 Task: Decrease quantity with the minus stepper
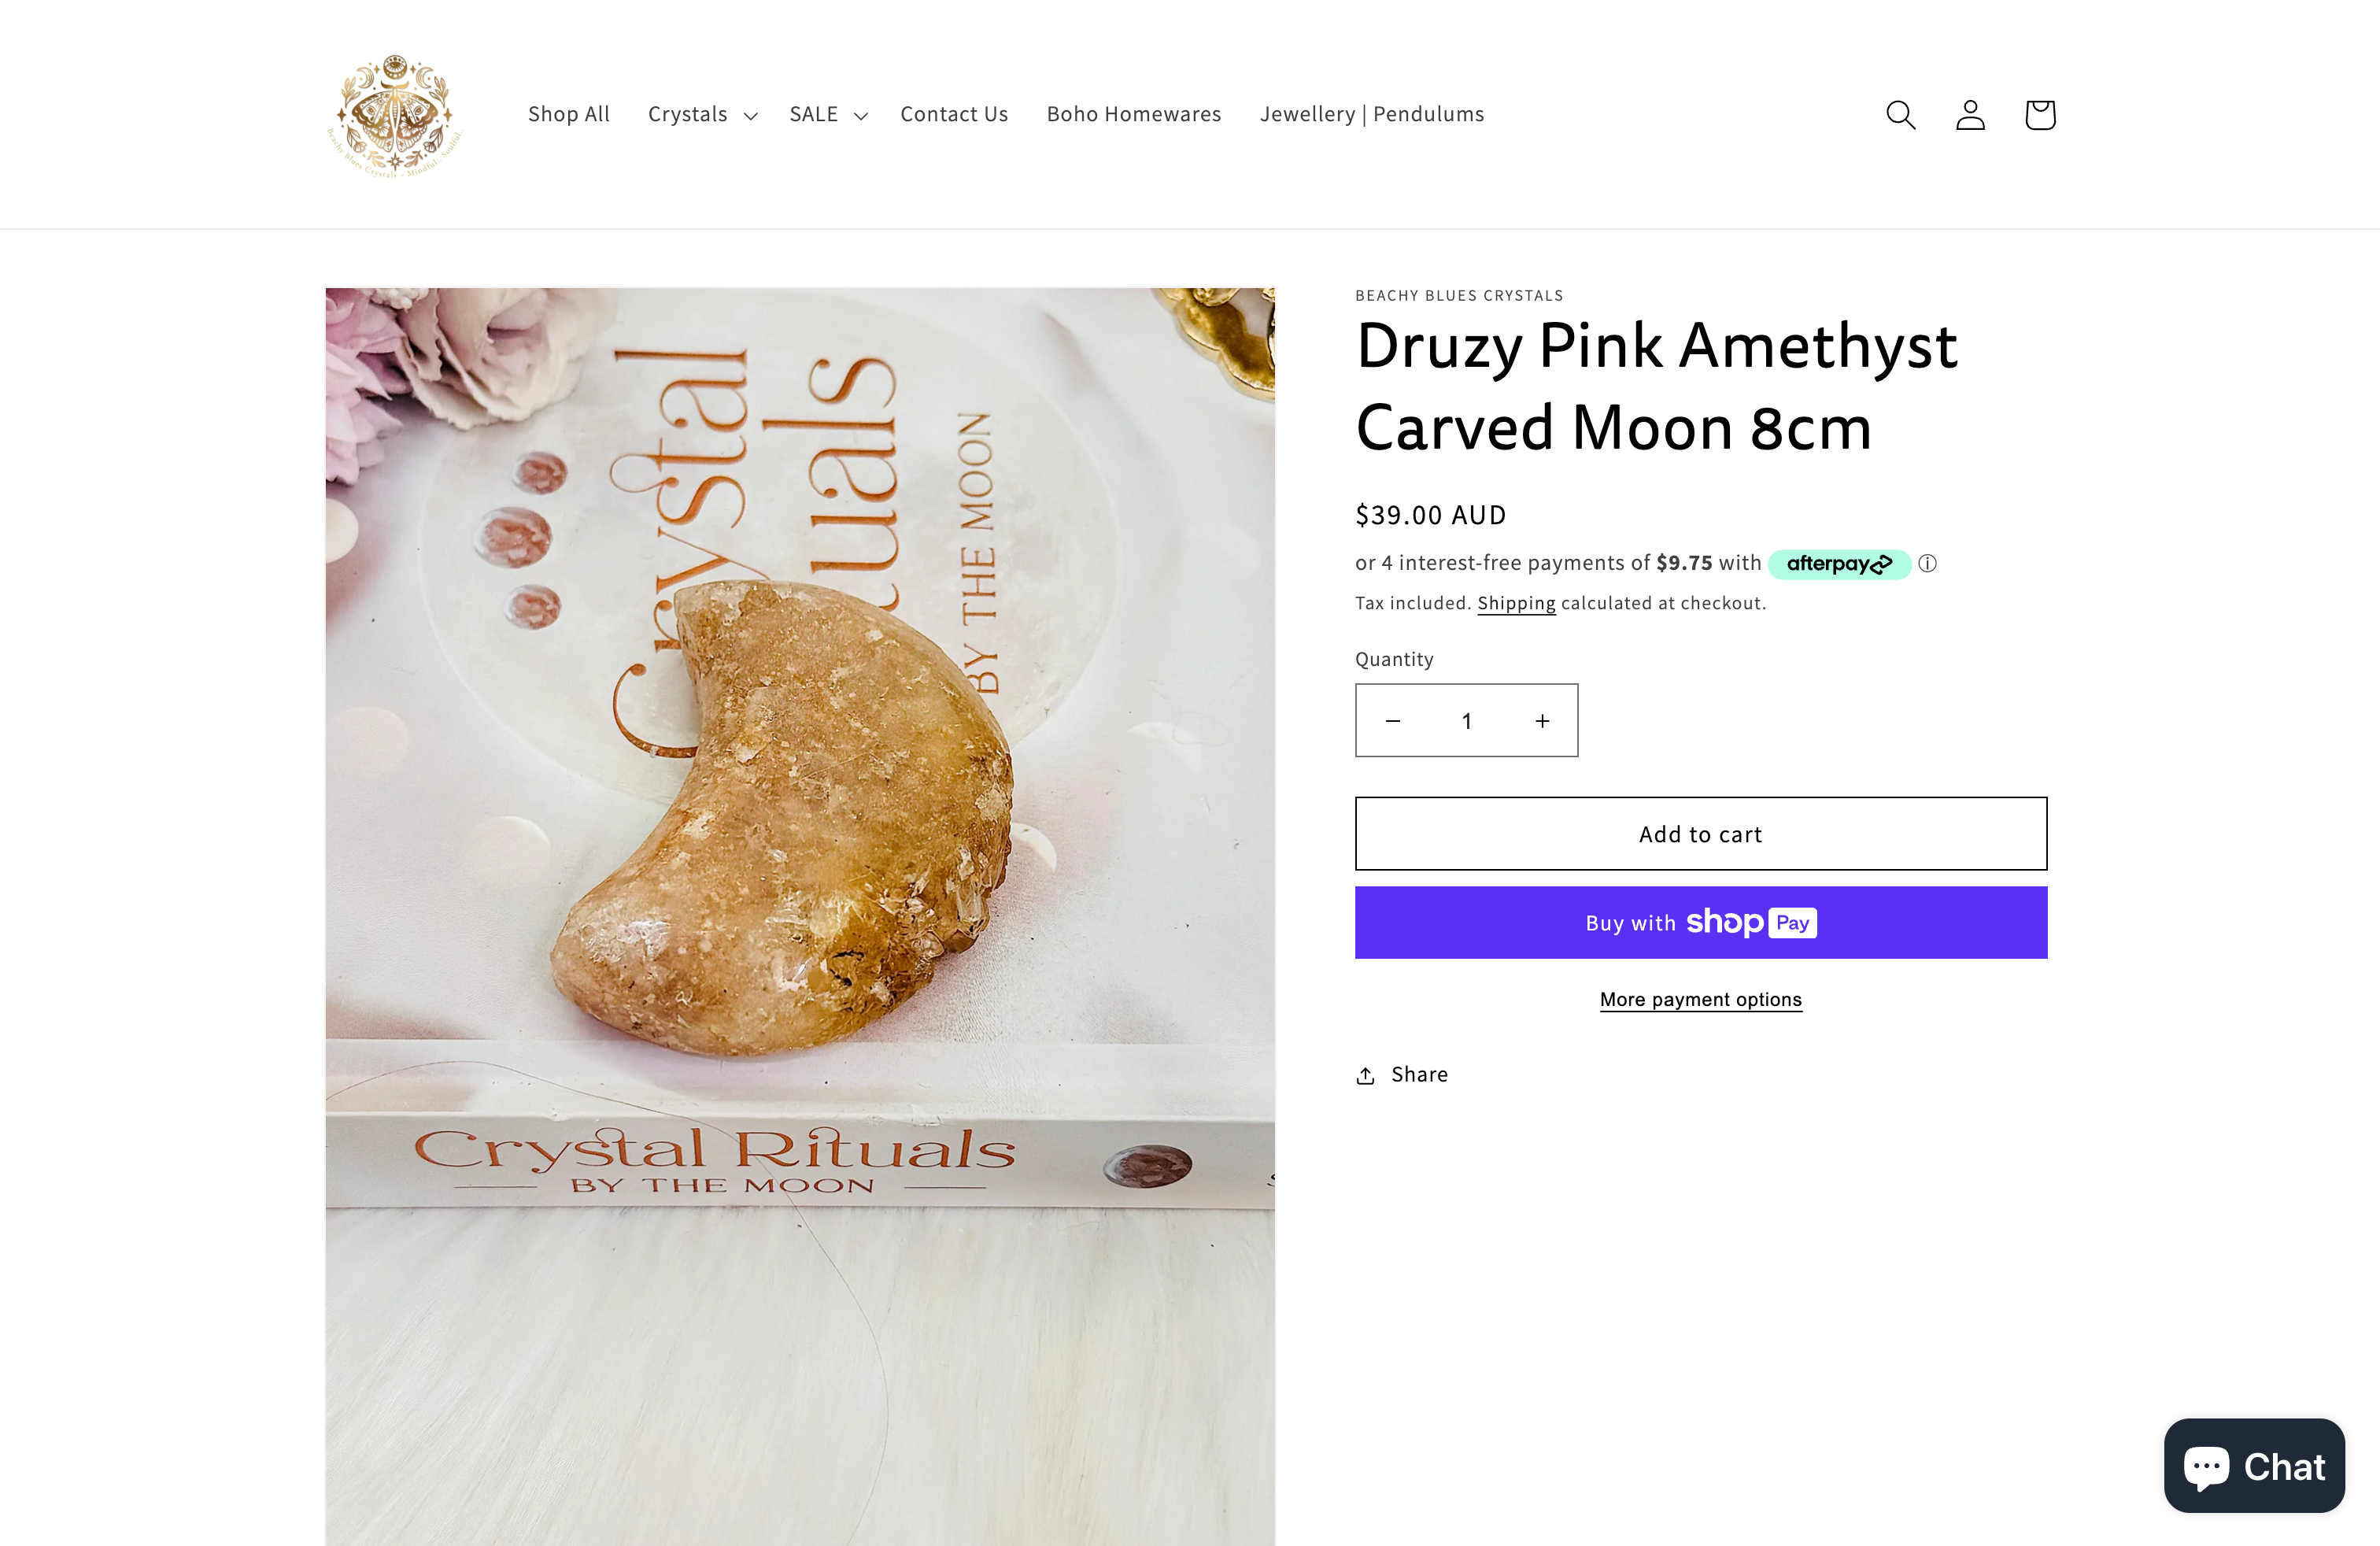pyautogui.click(x=1393, y=720)
